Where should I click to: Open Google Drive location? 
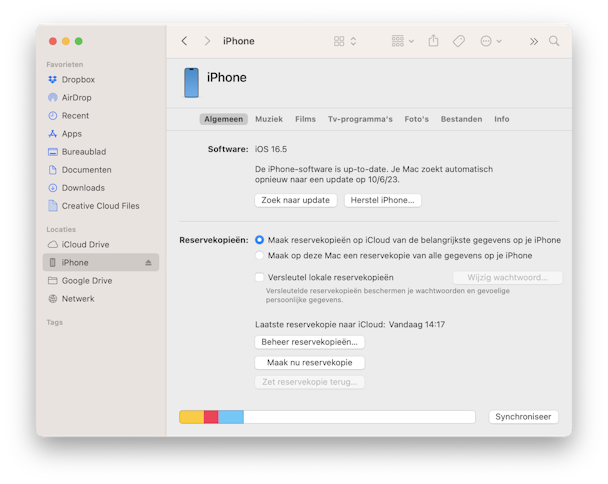point(80,281)
